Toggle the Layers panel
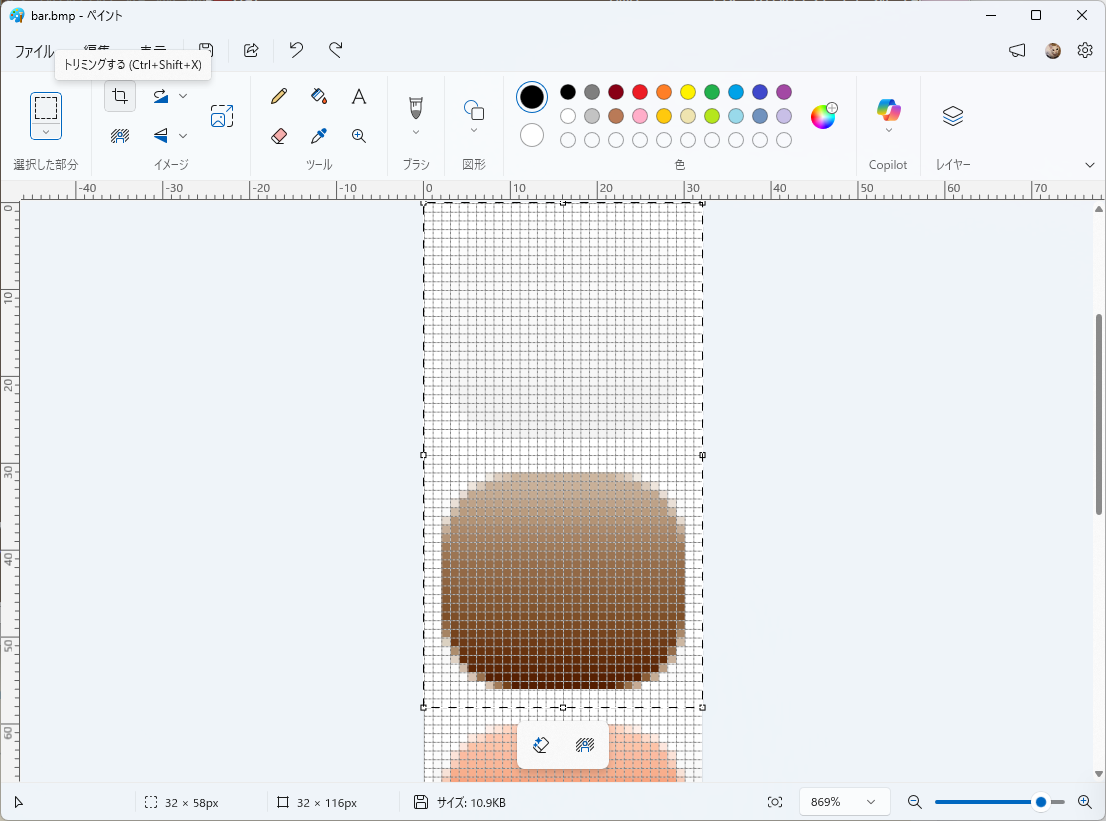1106x821 pixels. [x=953, y=116]
